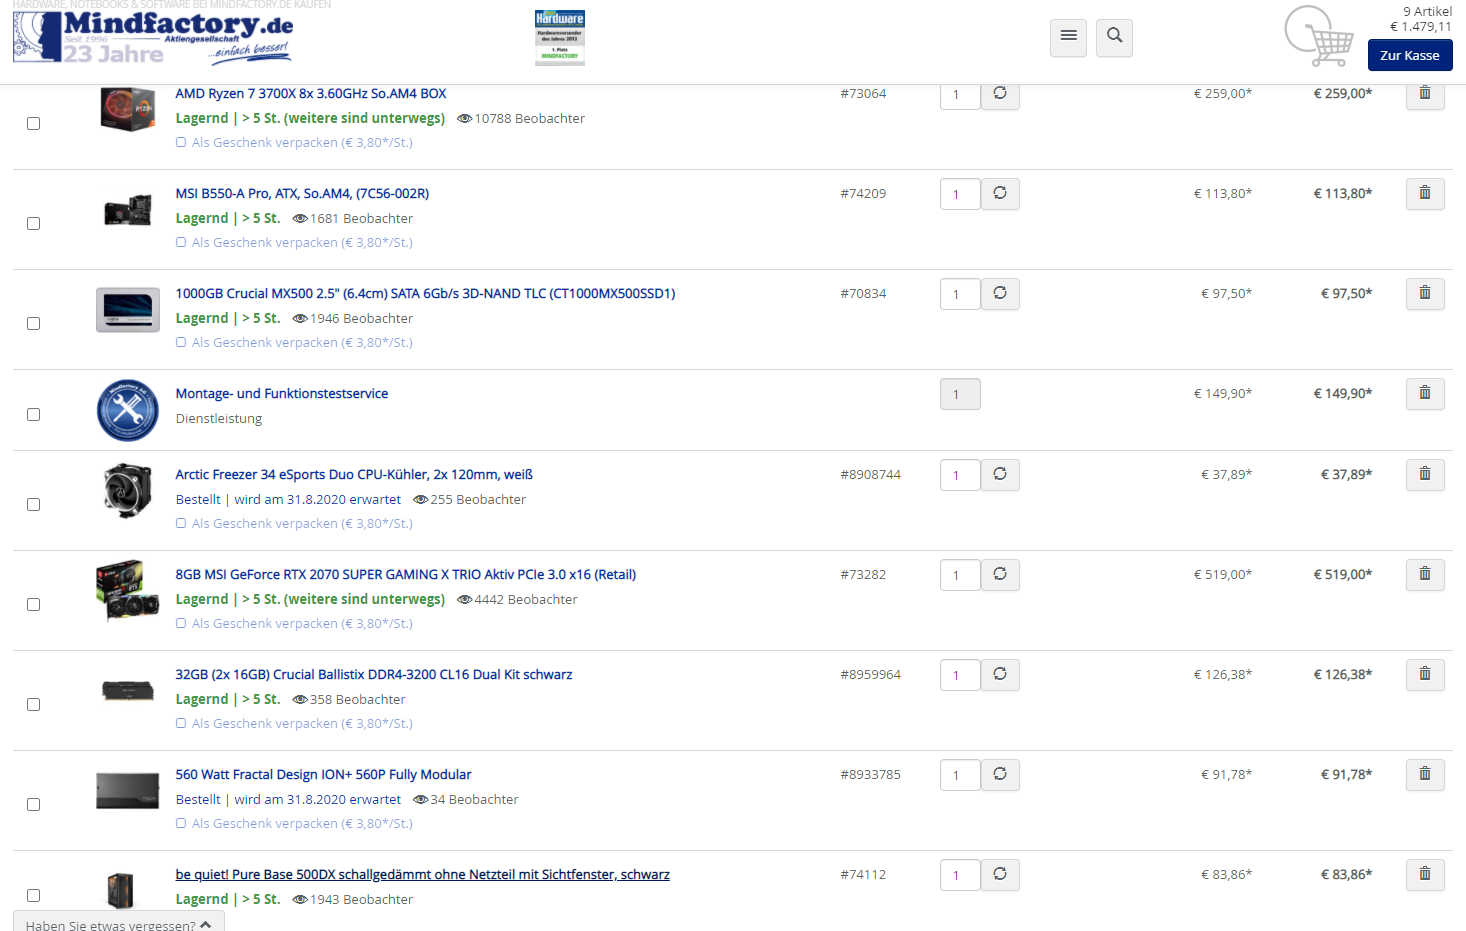This screenshot has height=931, width=1466.
Task: Enable gift wrapping for RTX 2070 SUPER
Action: pos(181,623)
